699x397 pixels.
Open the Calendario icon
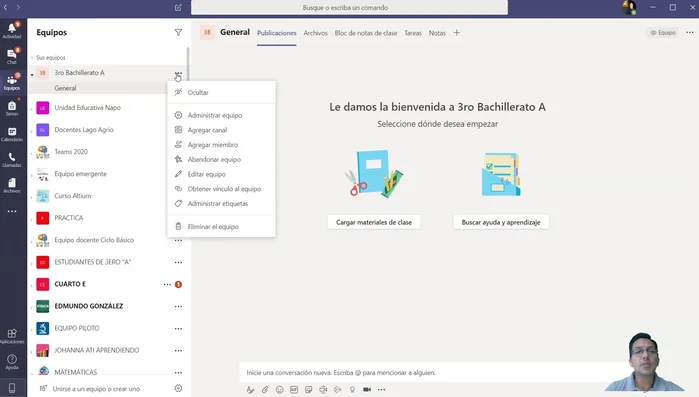[12, 134]
